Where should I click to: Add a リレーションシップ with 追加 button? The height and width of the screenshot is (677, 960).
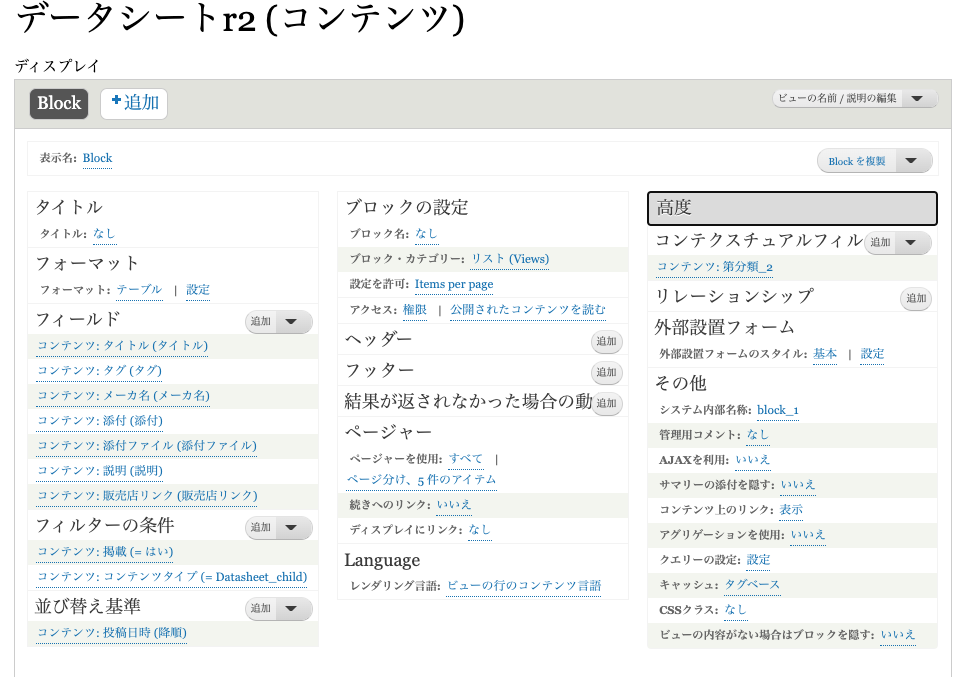click(915, 298)
